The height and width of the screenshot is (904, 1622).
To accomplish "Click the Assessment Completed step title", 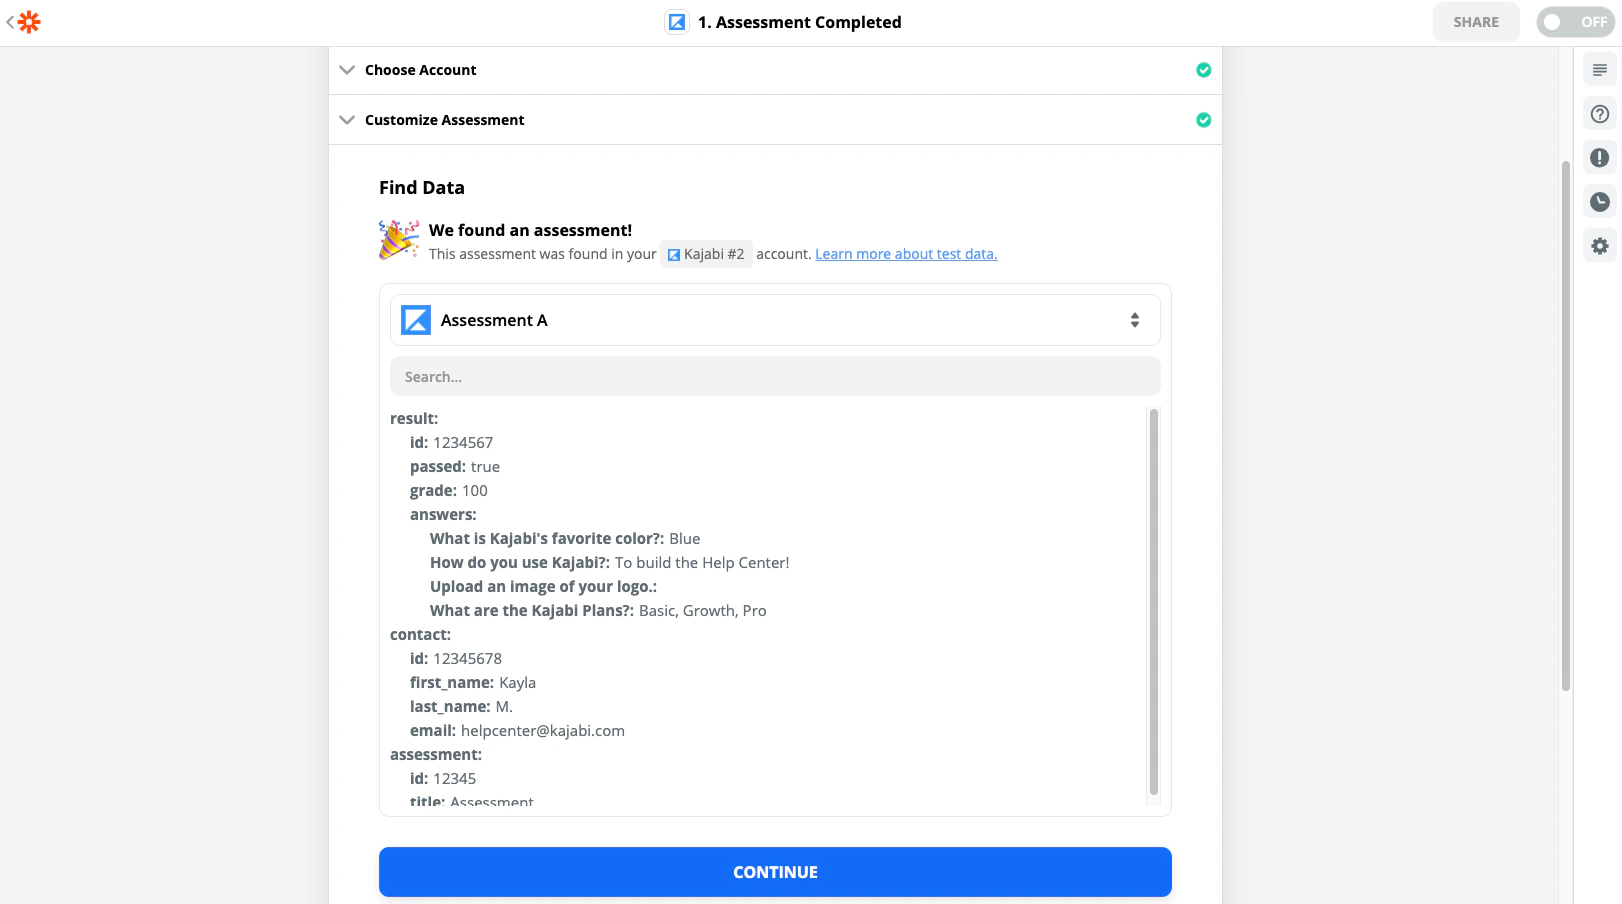I will click(799, 22).
